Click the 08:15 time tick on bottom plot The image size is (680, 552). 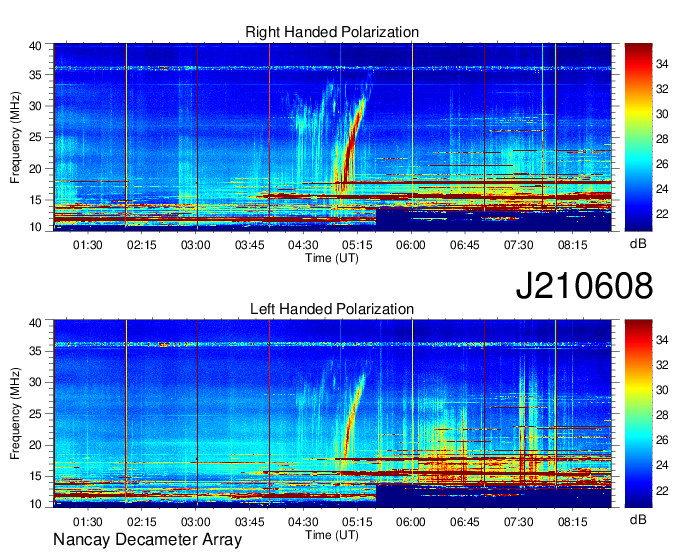pos(572,522)
